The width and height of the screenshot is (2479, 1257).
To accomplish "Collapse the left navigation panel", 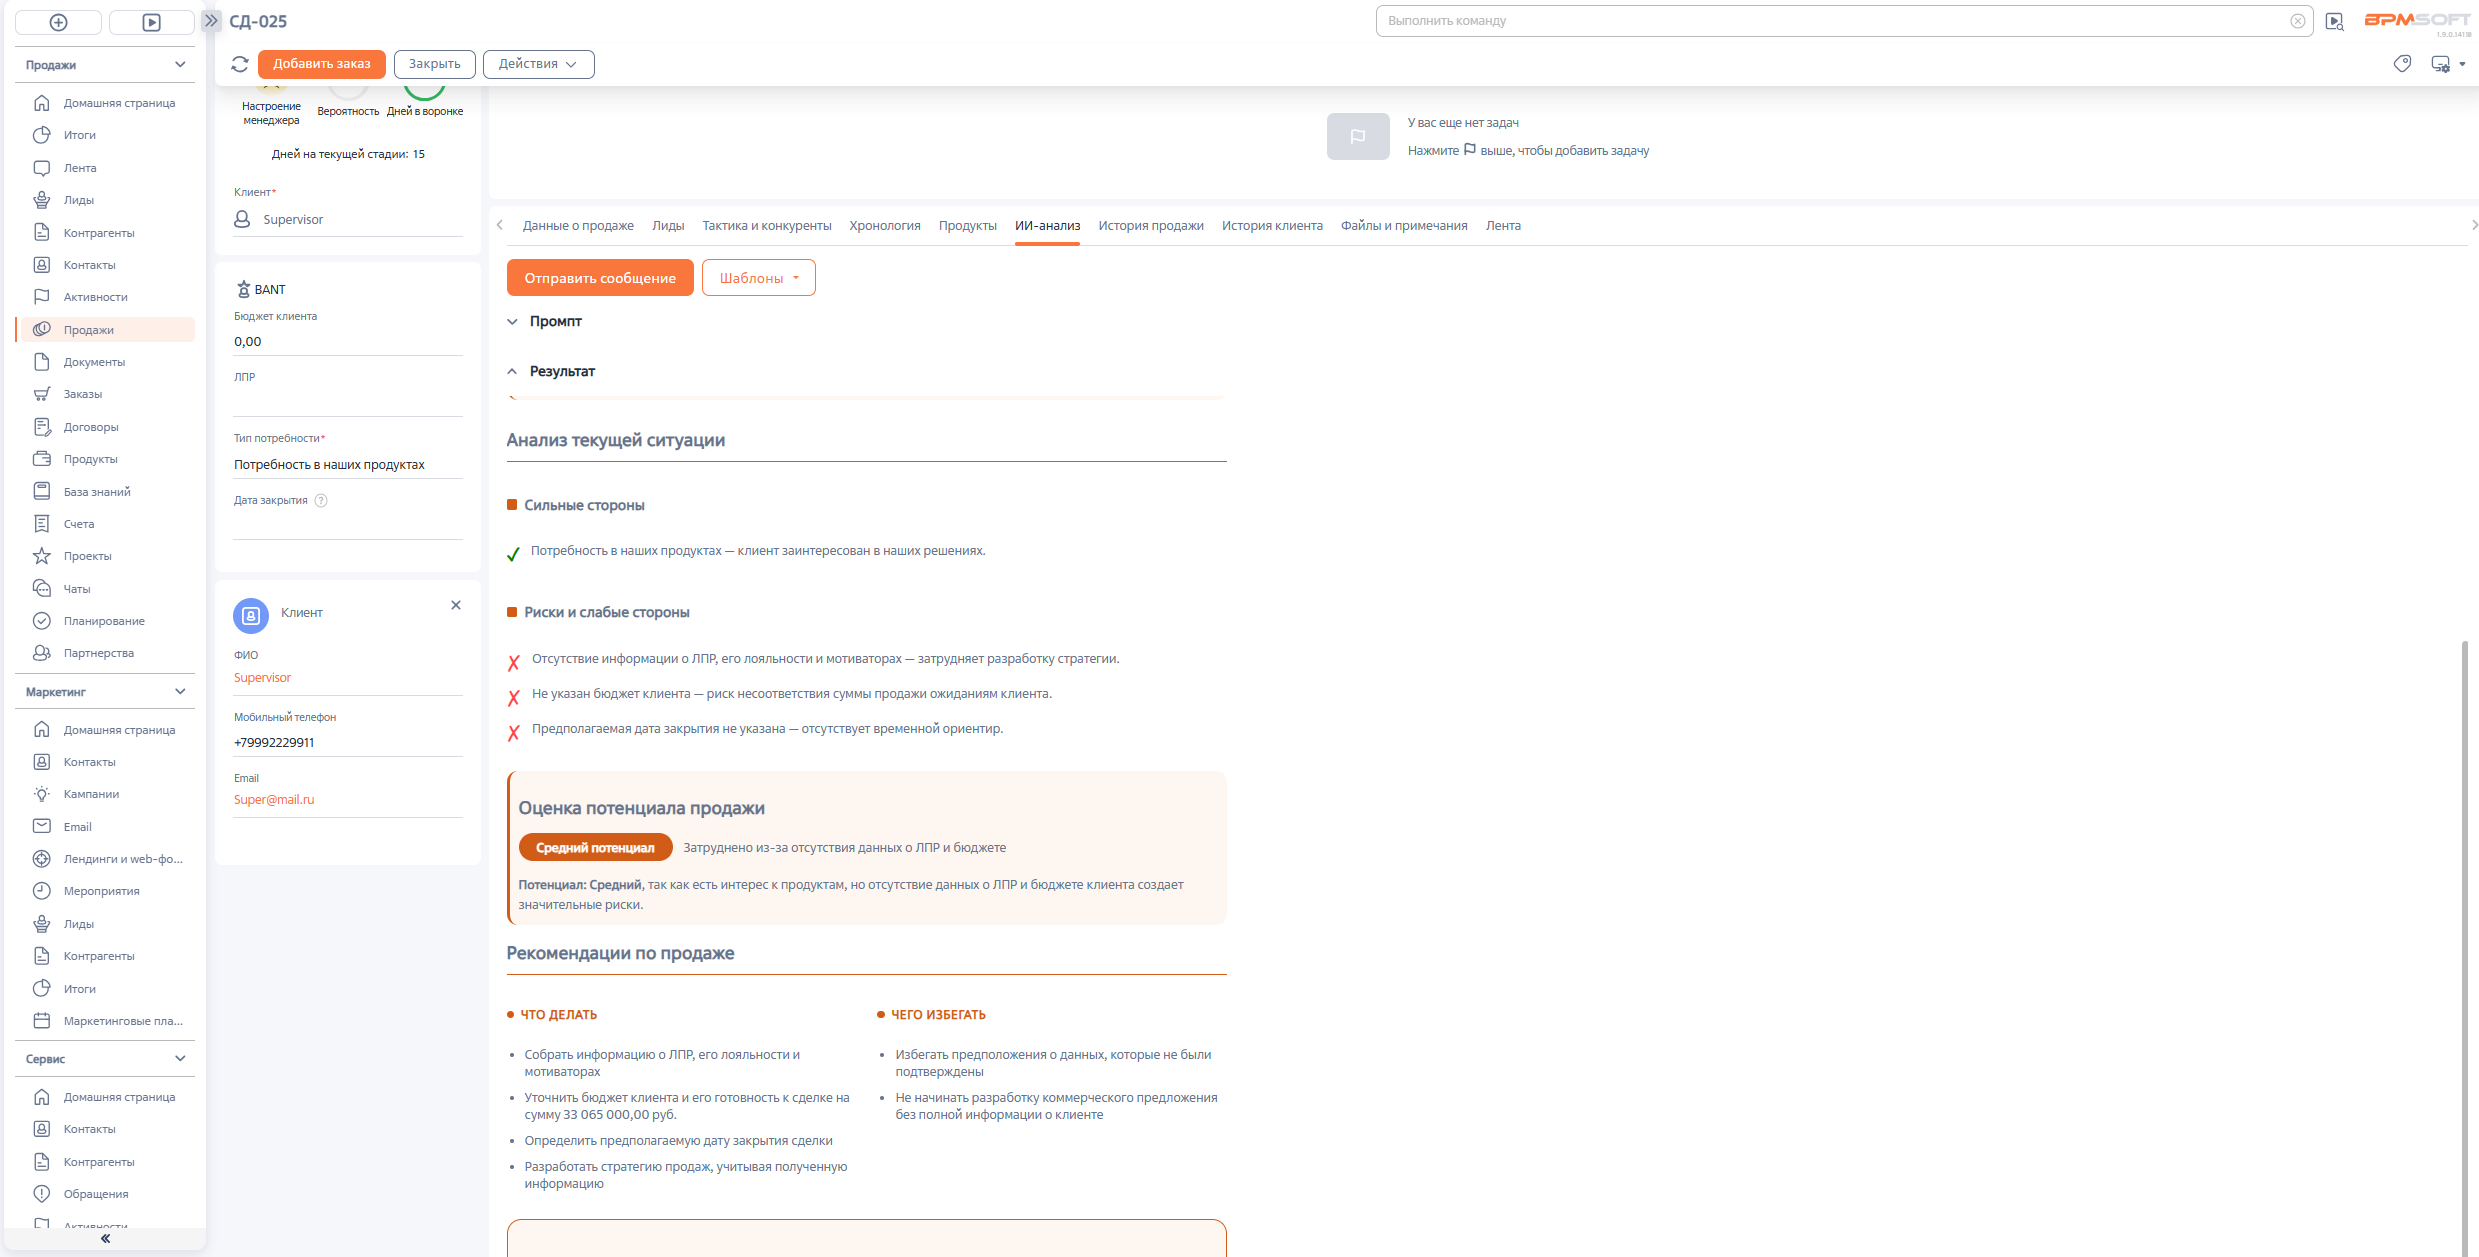I will click(104, 1238).
